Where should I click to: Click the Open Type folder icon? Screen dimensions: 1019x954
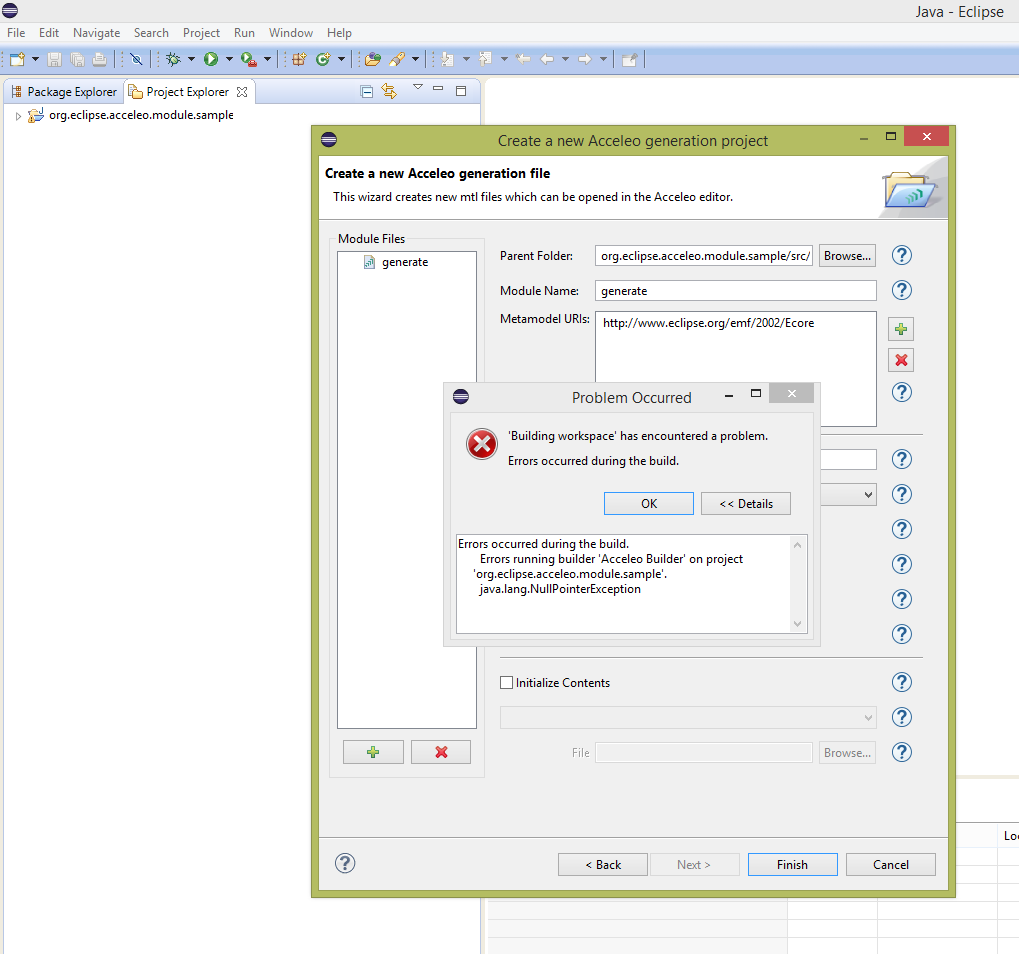372,59
